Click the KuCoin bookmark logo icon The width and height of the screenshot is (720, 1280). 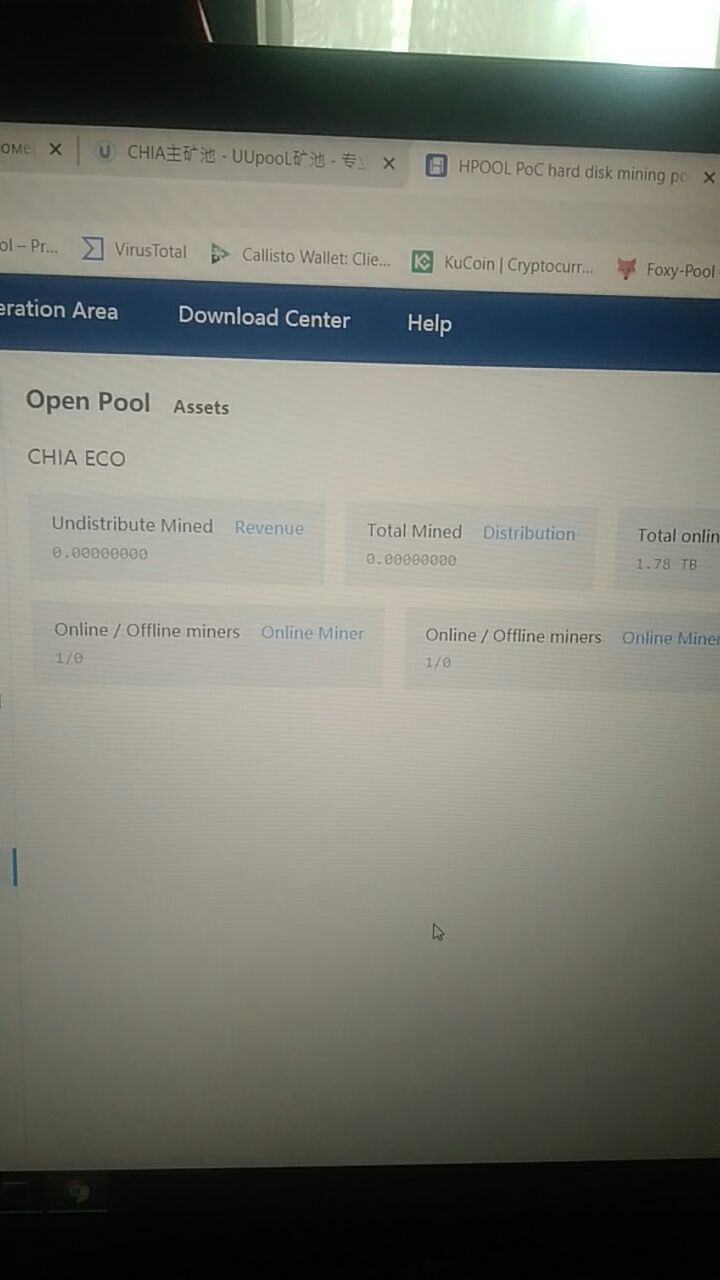[423, 262]
